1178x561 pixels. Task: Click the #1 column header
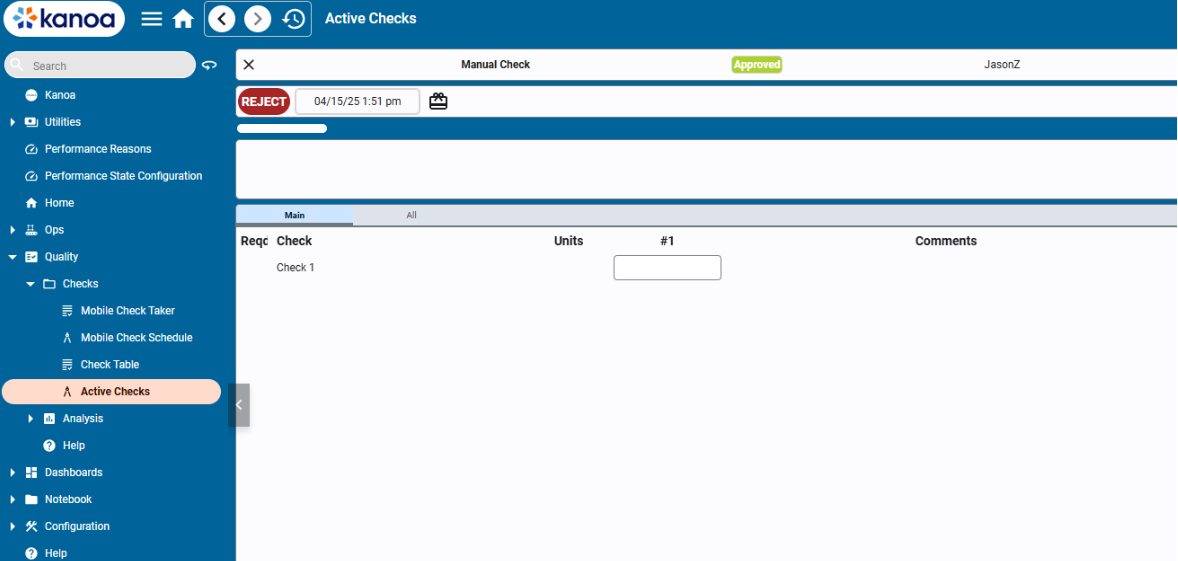pos(667,241)
